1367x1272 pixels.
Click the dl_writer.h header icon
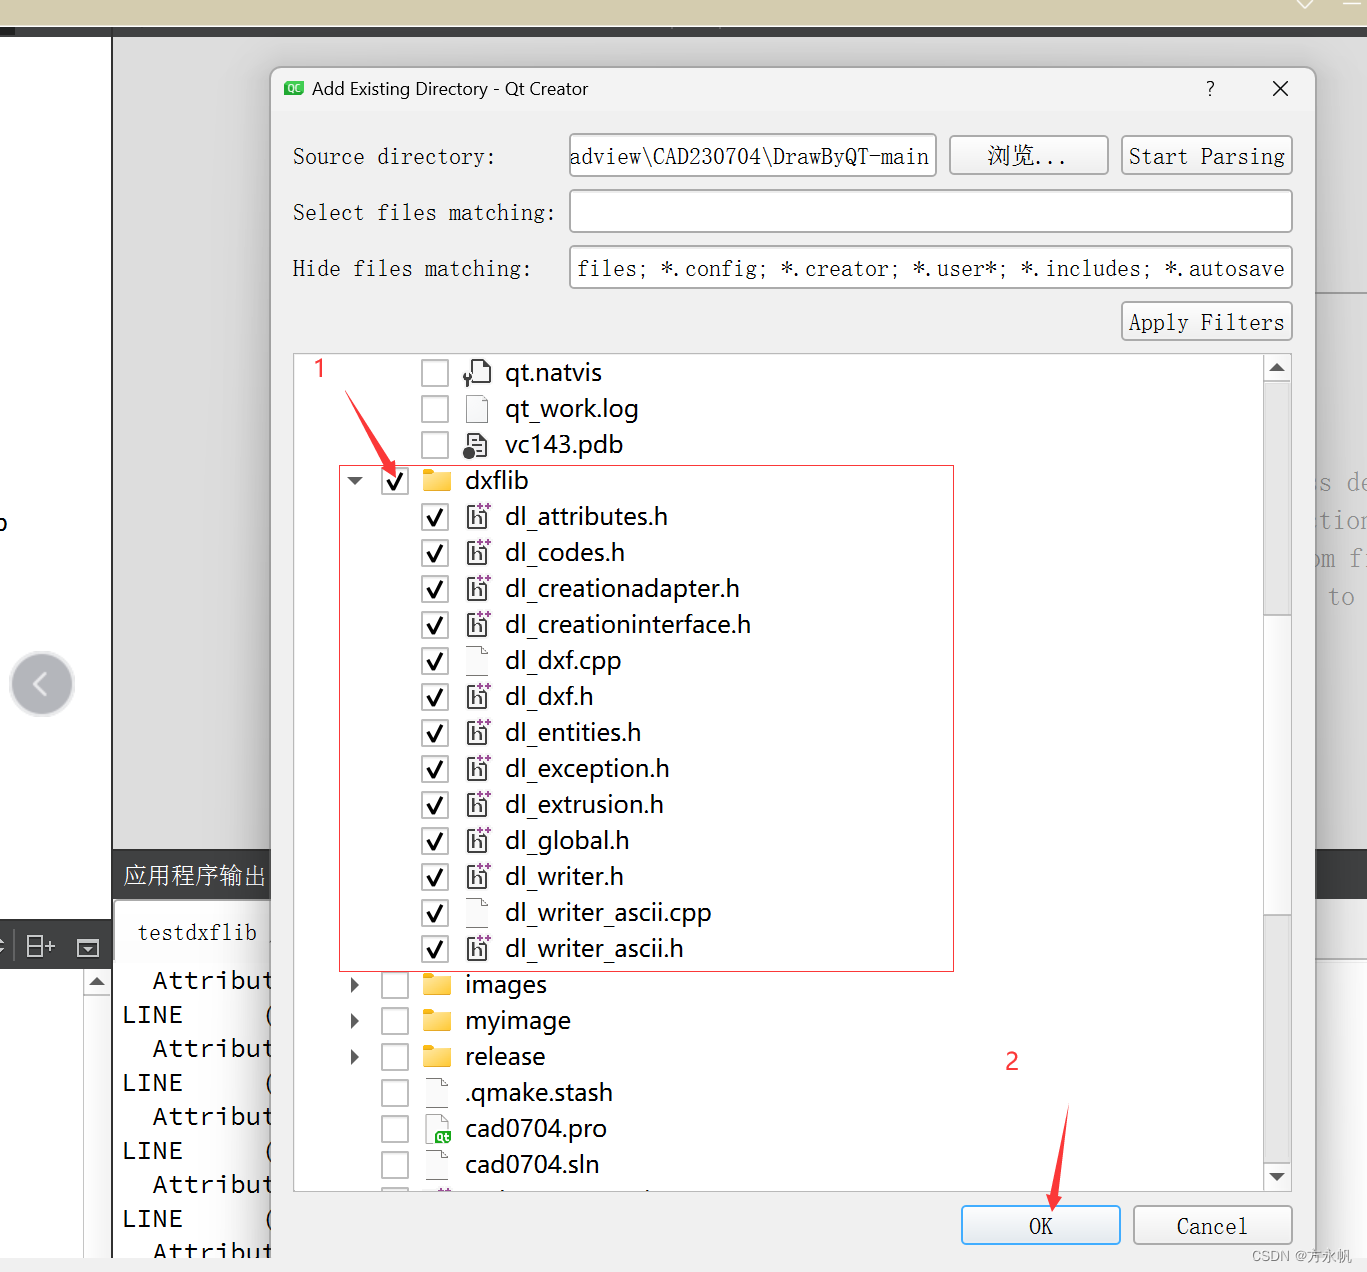[x=478, y=876]
